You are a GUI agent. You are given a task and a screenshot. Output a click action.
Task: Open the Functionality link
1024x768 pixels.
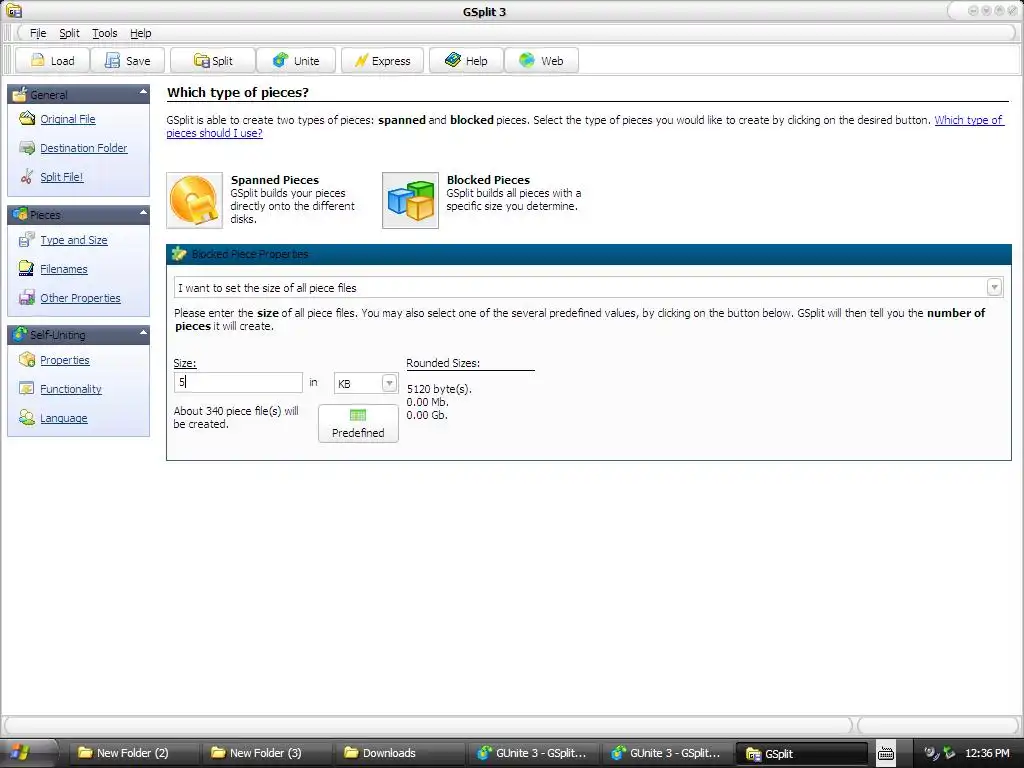pos(71,389)
